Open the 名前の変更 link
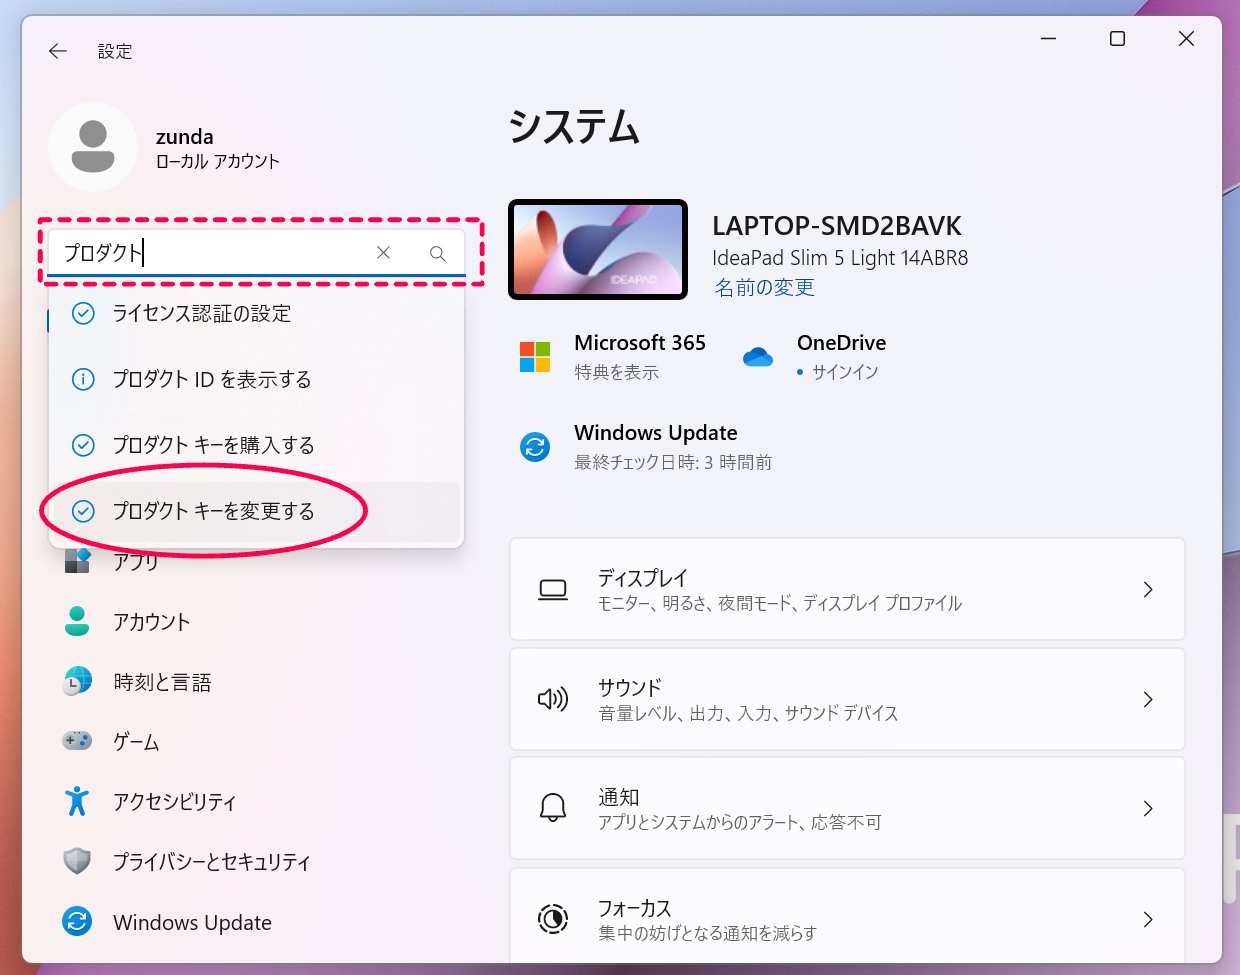Image resolution: width=1240 pixels, height=975 pixels. 764,287
